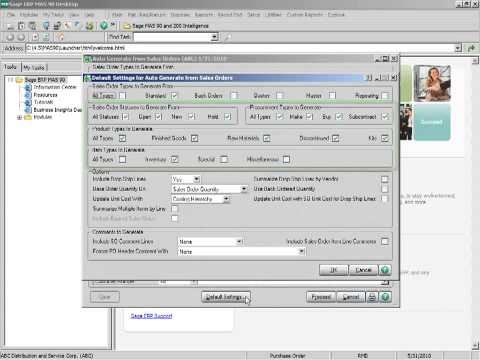Uncheck the Raw Materials product type
This screenshot has height=360, width=480.
click(x=267, y=138)
